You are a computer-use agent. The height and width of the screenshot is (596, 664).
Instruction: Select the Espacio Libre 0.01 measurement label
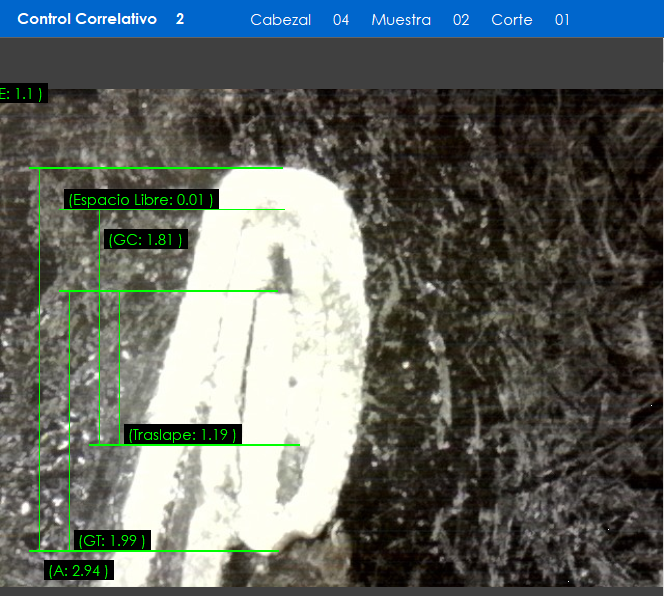pos(141,200)
